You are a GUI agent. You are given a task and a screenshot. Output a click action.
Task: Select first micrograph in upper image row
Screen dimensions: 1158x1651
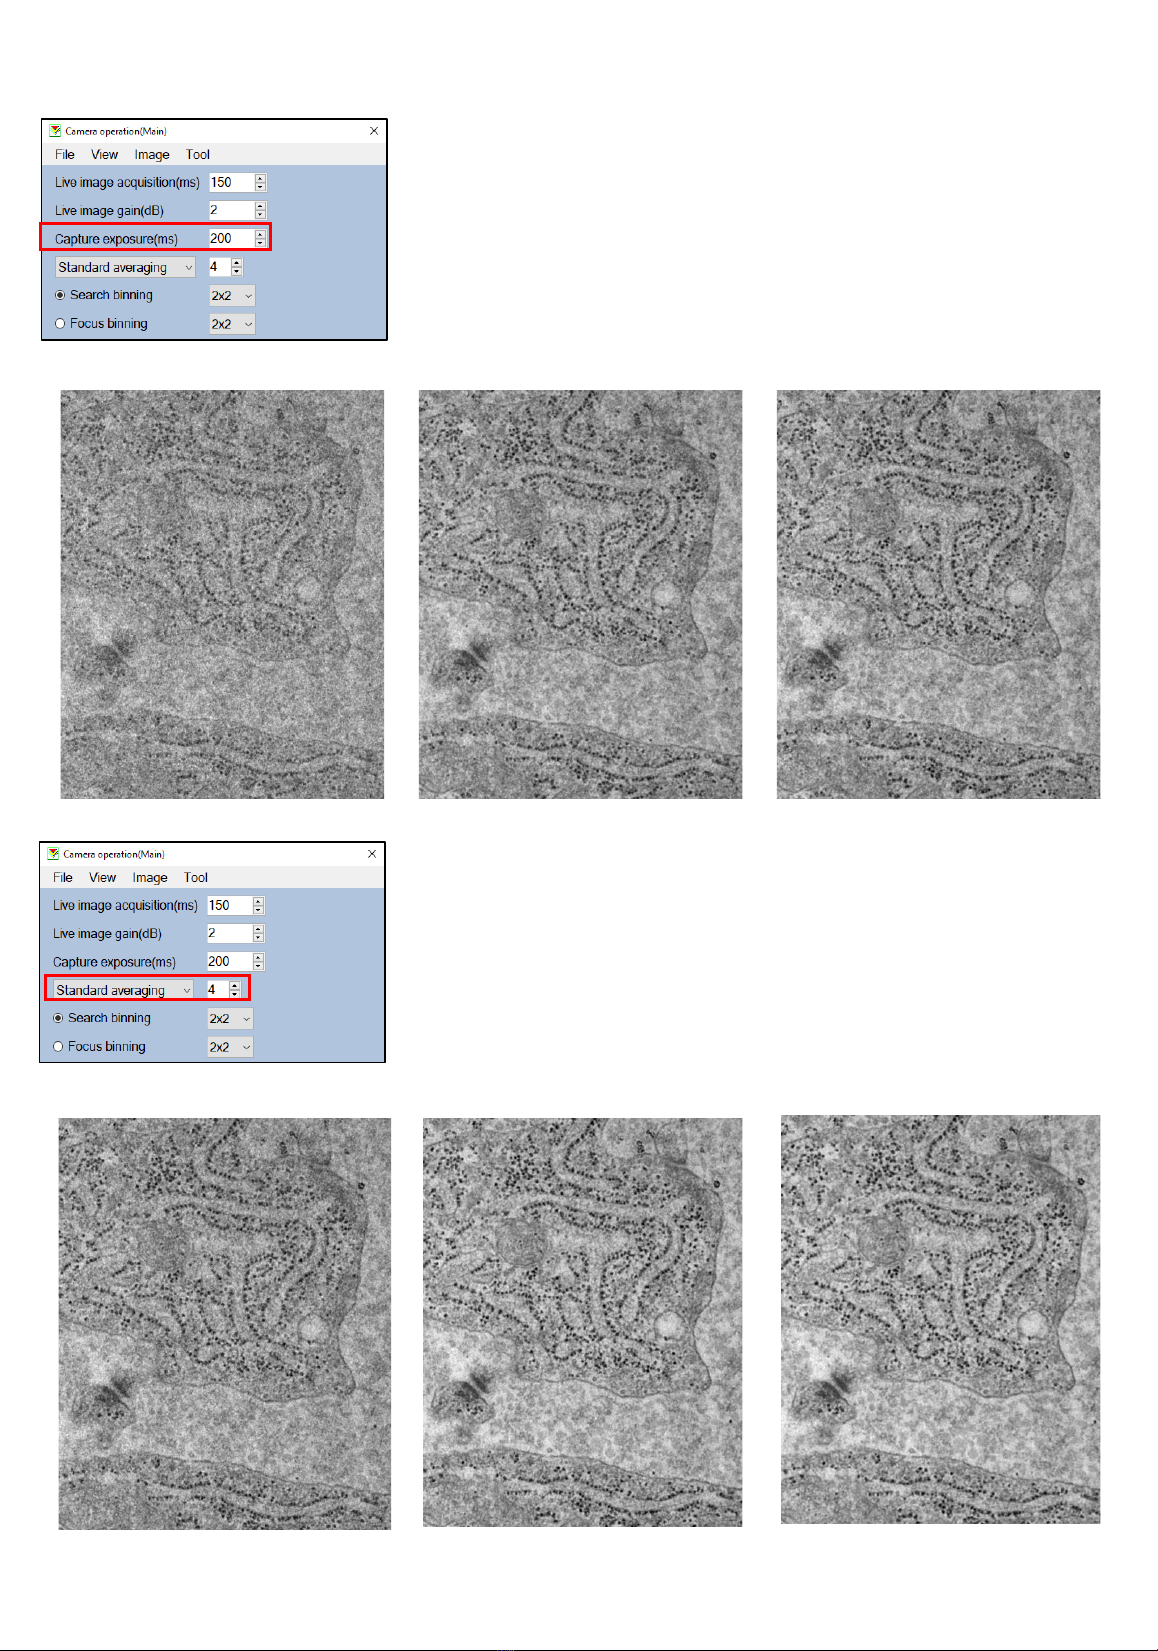[x=222, y=595]
